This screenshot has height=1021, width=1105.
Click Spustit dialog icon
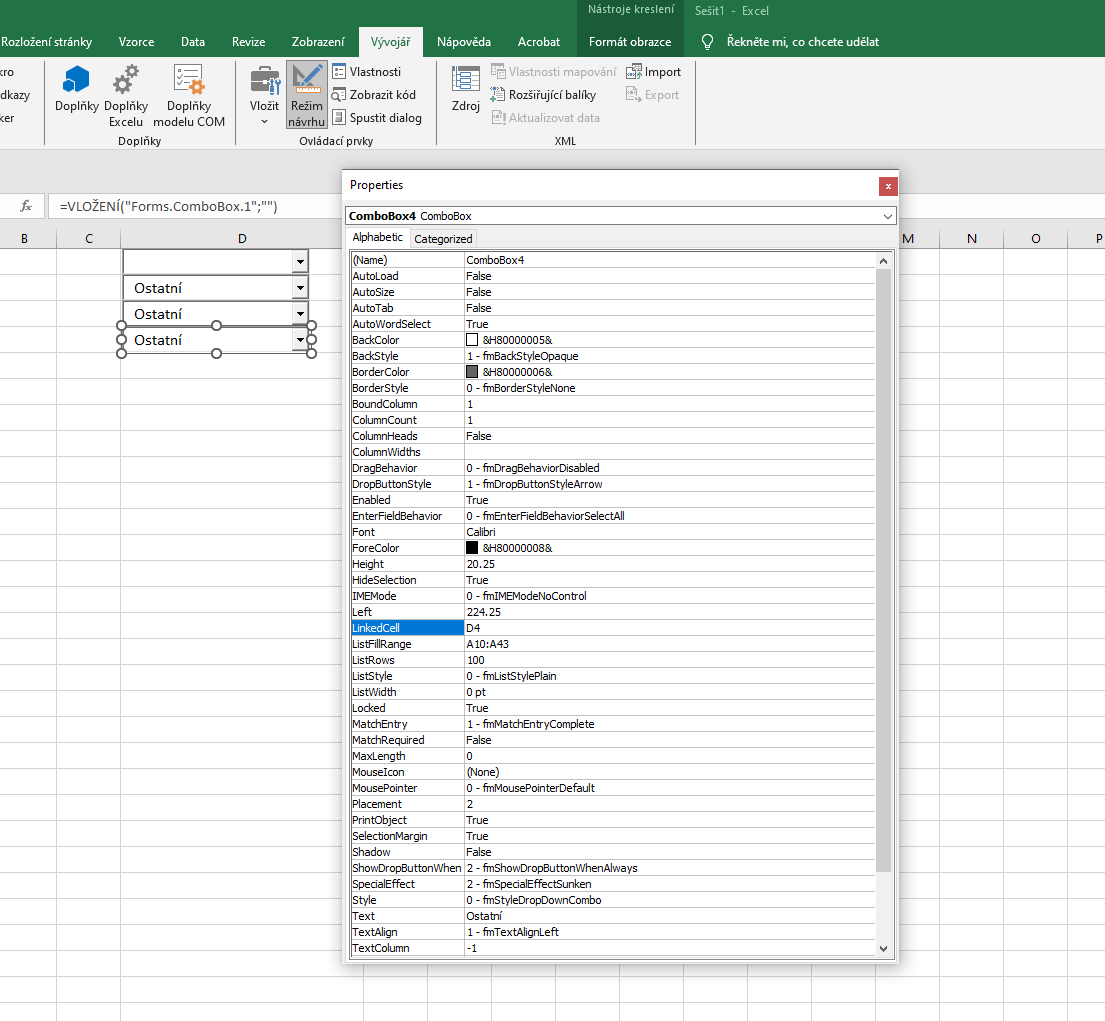[x=339, y=118]
